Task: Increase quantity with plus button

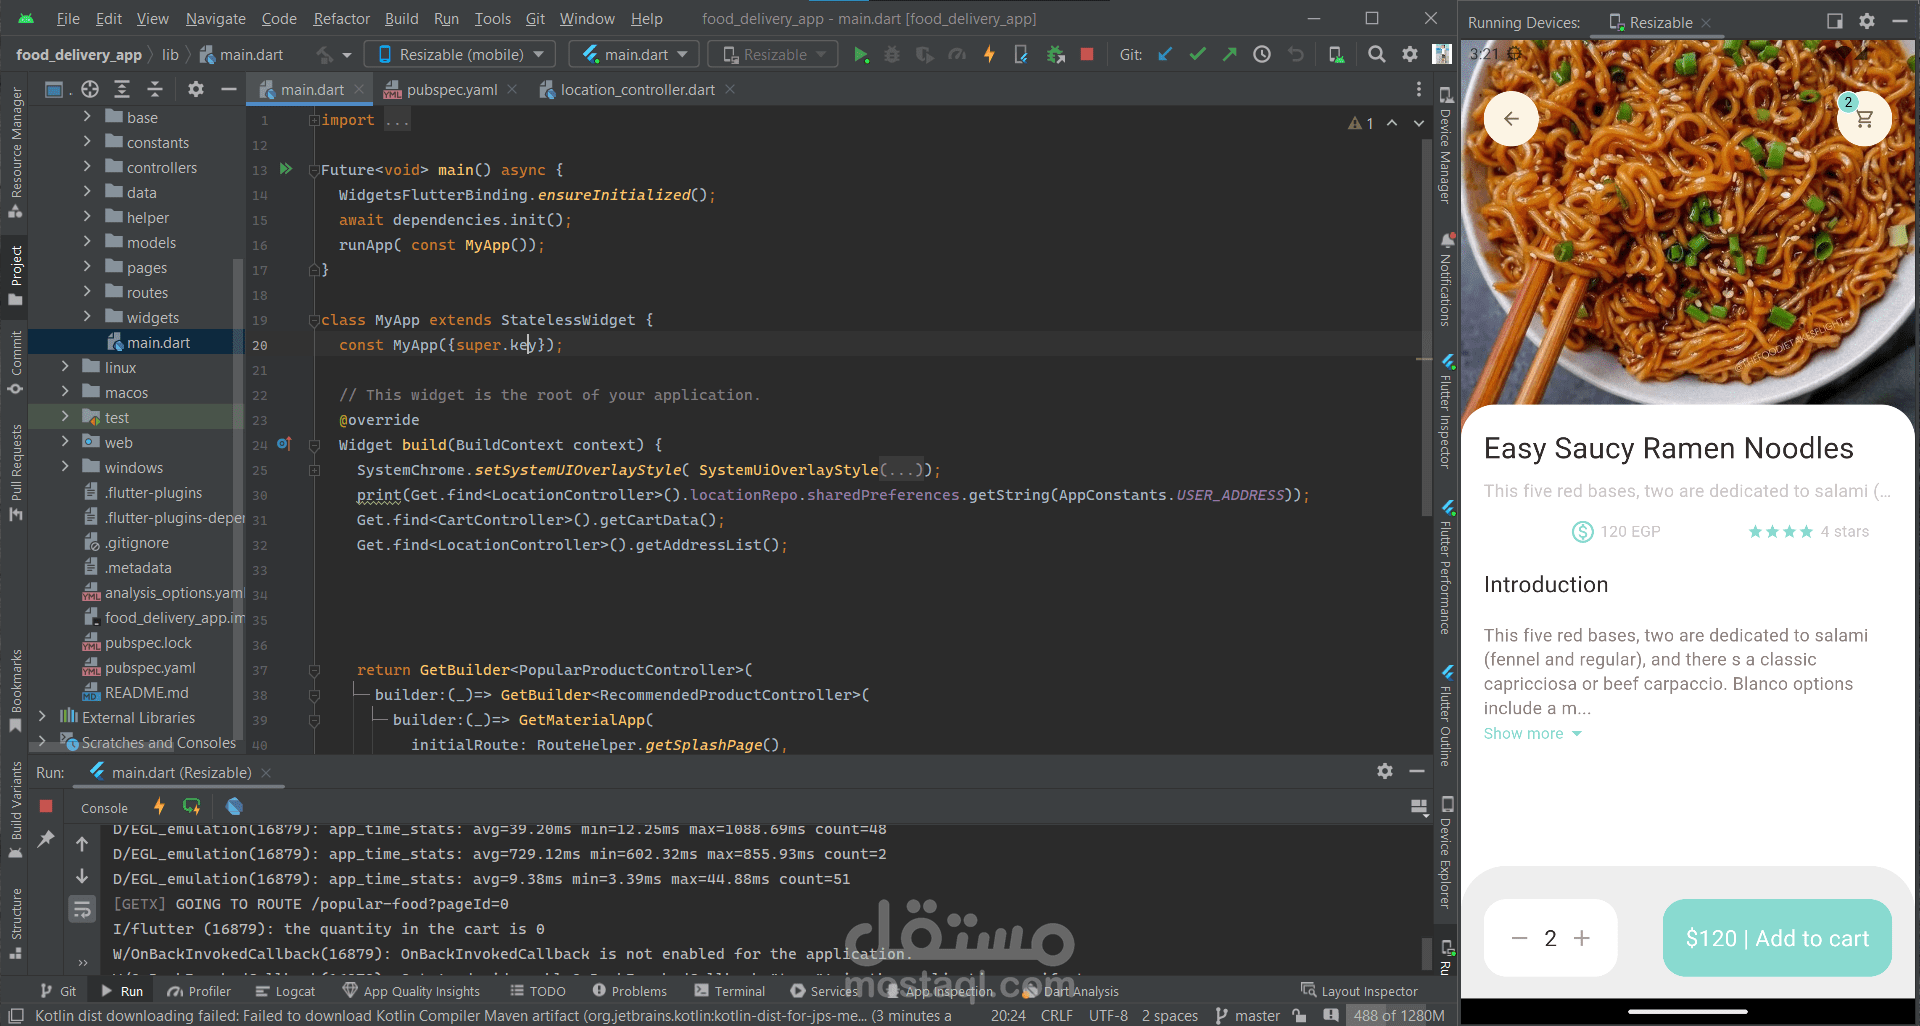Action: click(x=1582, y=938)
